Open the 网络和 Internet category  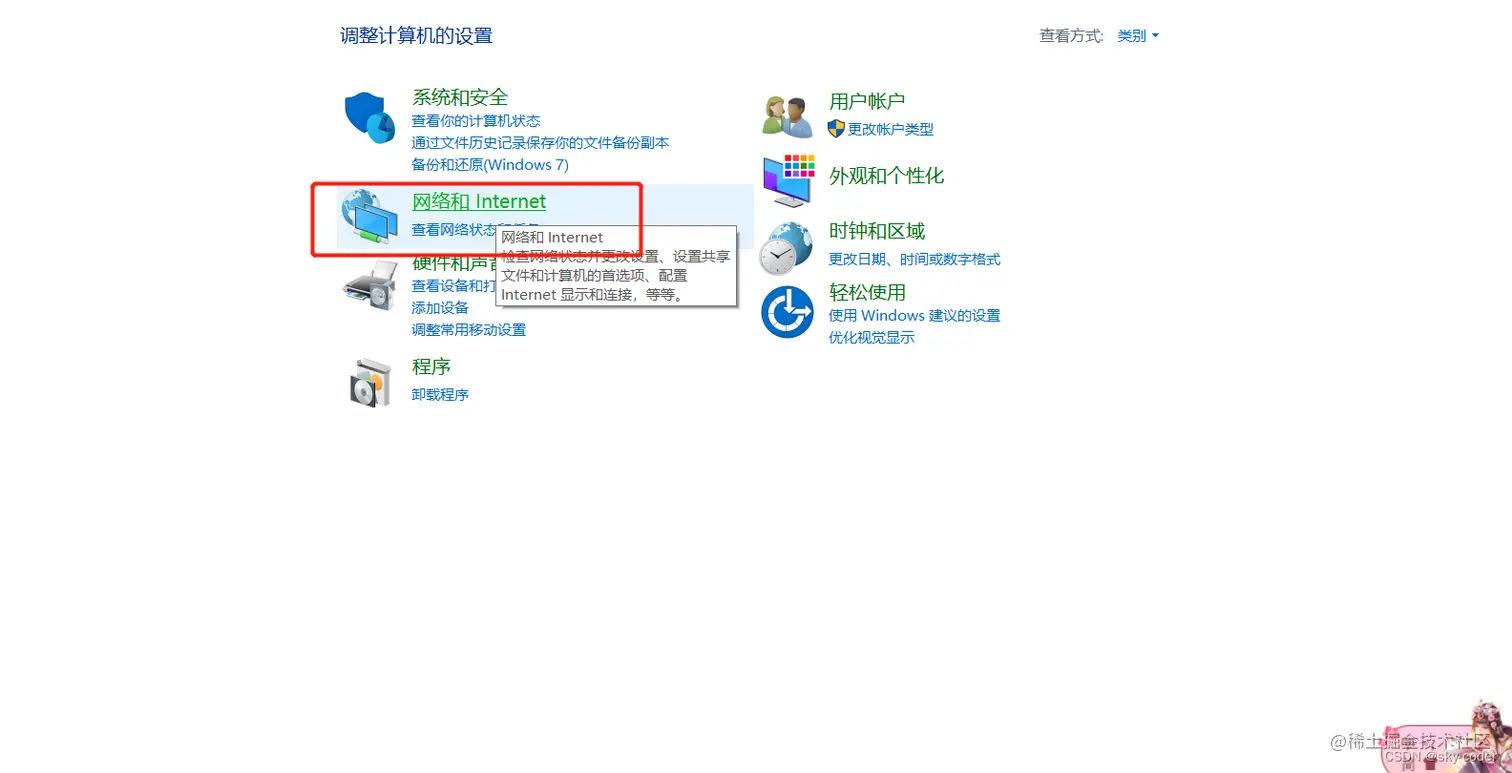(x=479, y=201)
